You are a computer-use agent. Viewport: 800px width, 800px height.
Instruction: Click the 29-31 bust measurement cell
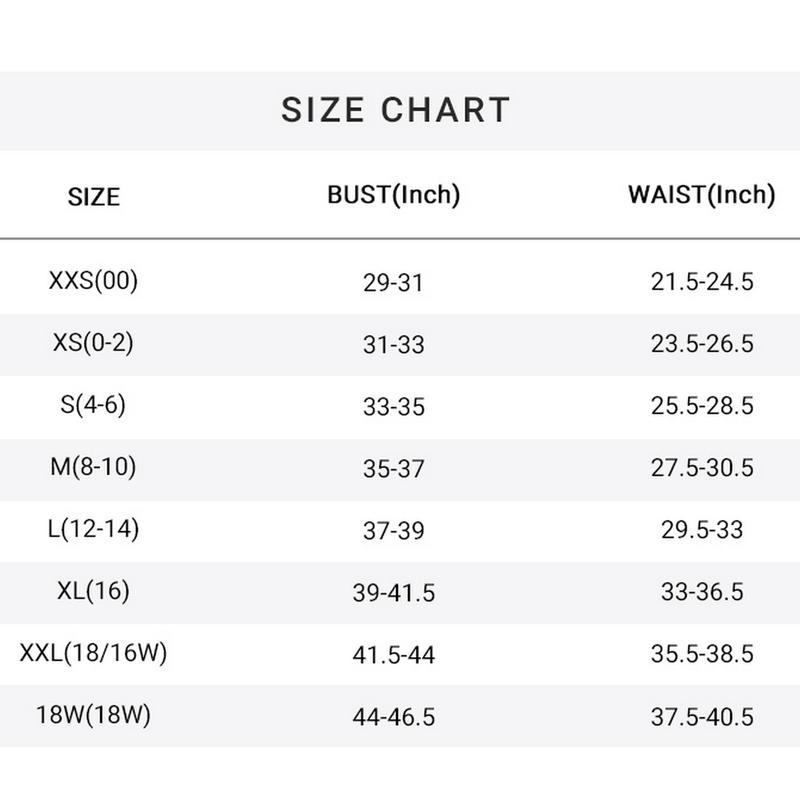(x=393, y=283)
